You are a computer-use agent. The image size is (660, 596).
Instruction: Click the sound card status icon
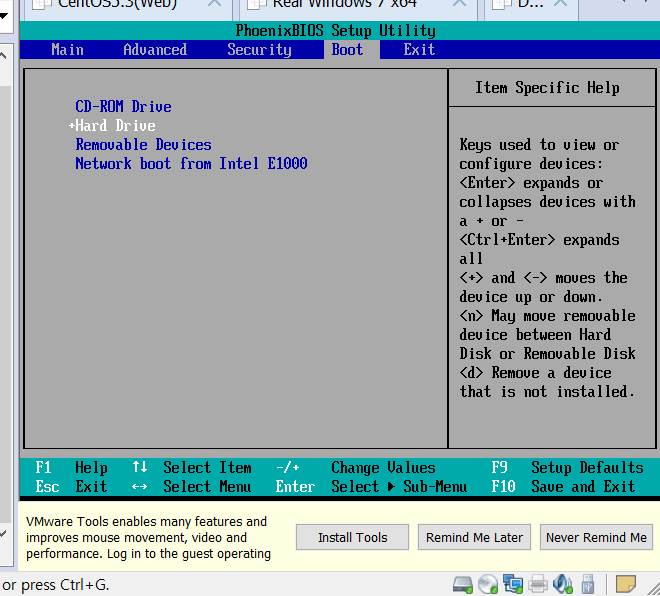pyautogui.click(x=563, y=584)
